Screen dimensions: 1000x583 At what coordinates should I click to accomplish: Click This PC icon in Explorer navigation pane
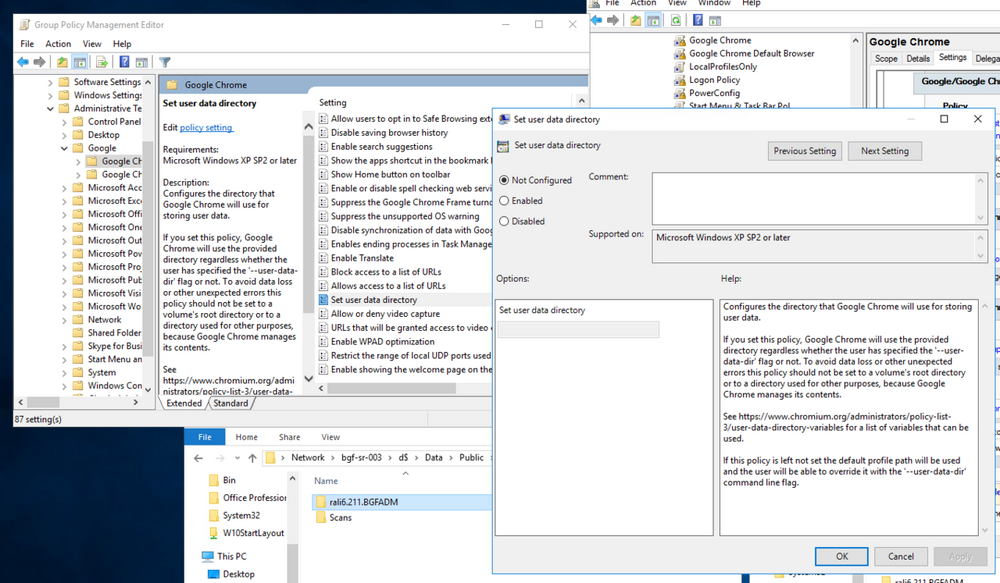(x=208, y=556)
